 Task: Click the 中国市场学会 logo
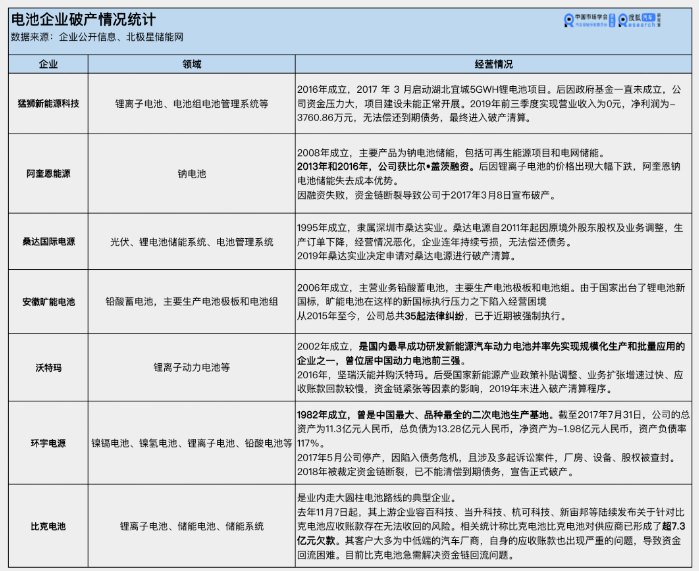coord(589,20)
